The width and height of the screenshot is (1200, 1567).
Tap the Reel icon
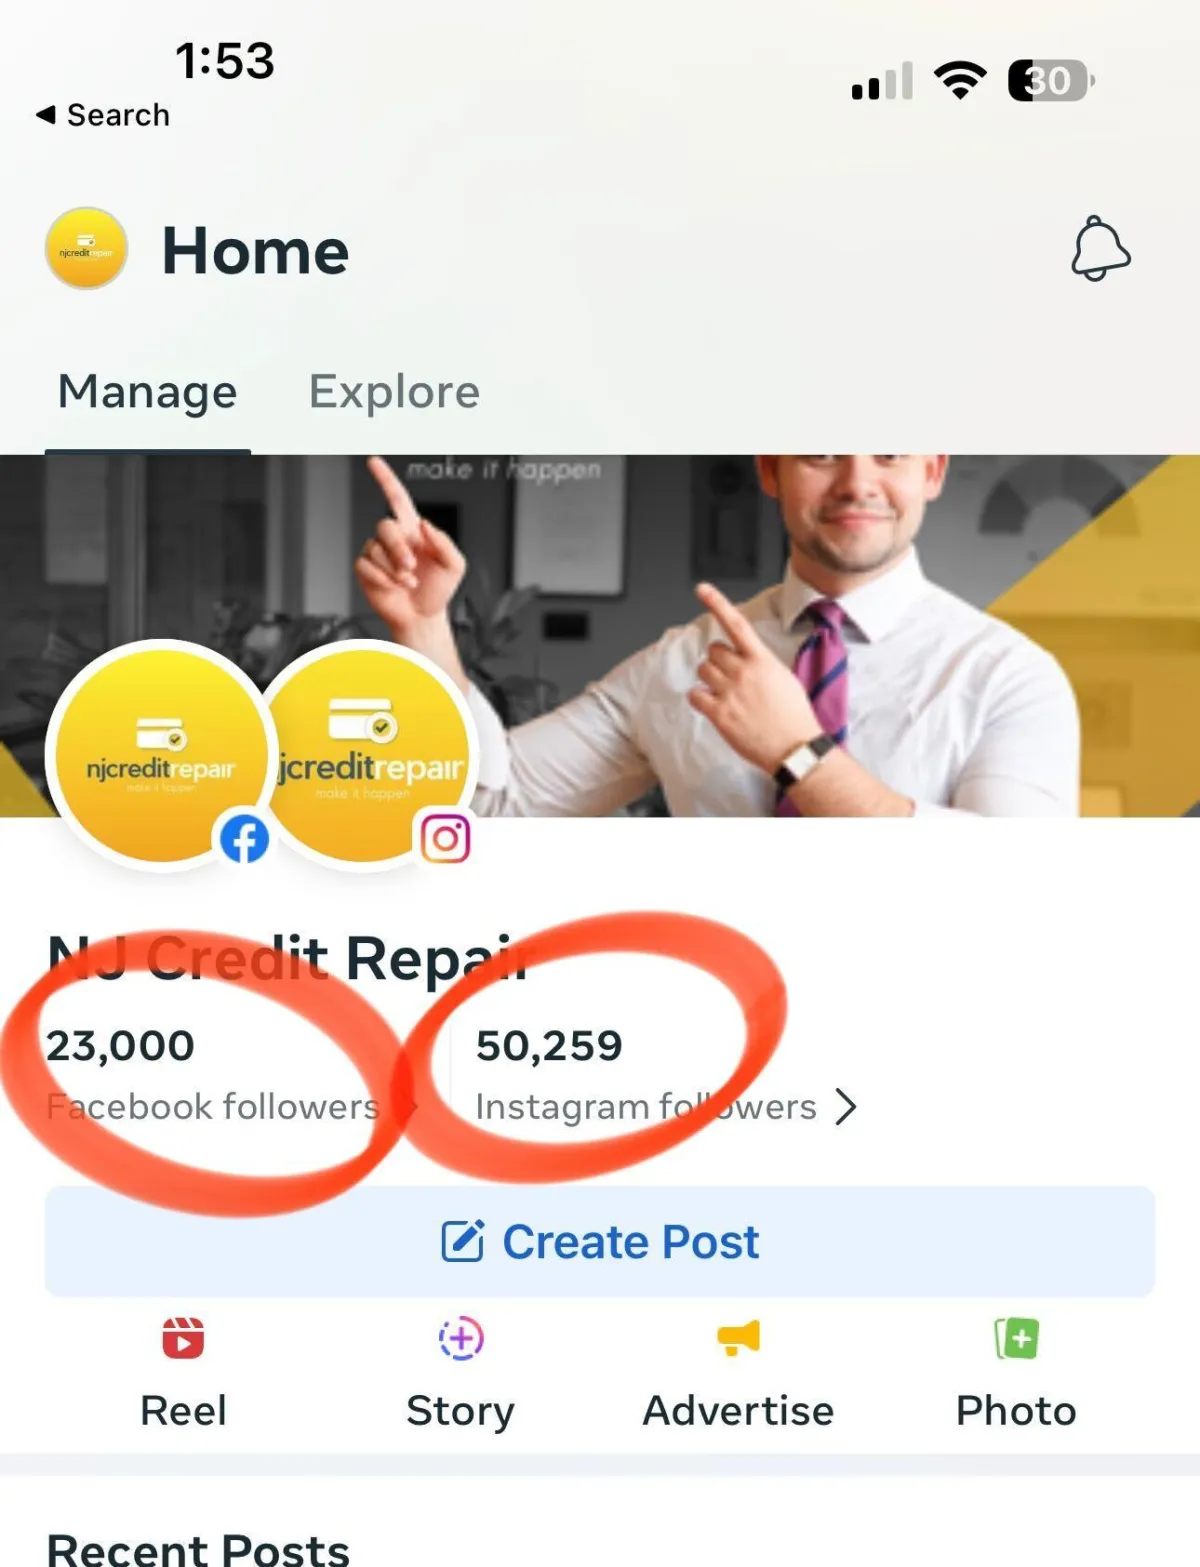[x=183, y=1338]
